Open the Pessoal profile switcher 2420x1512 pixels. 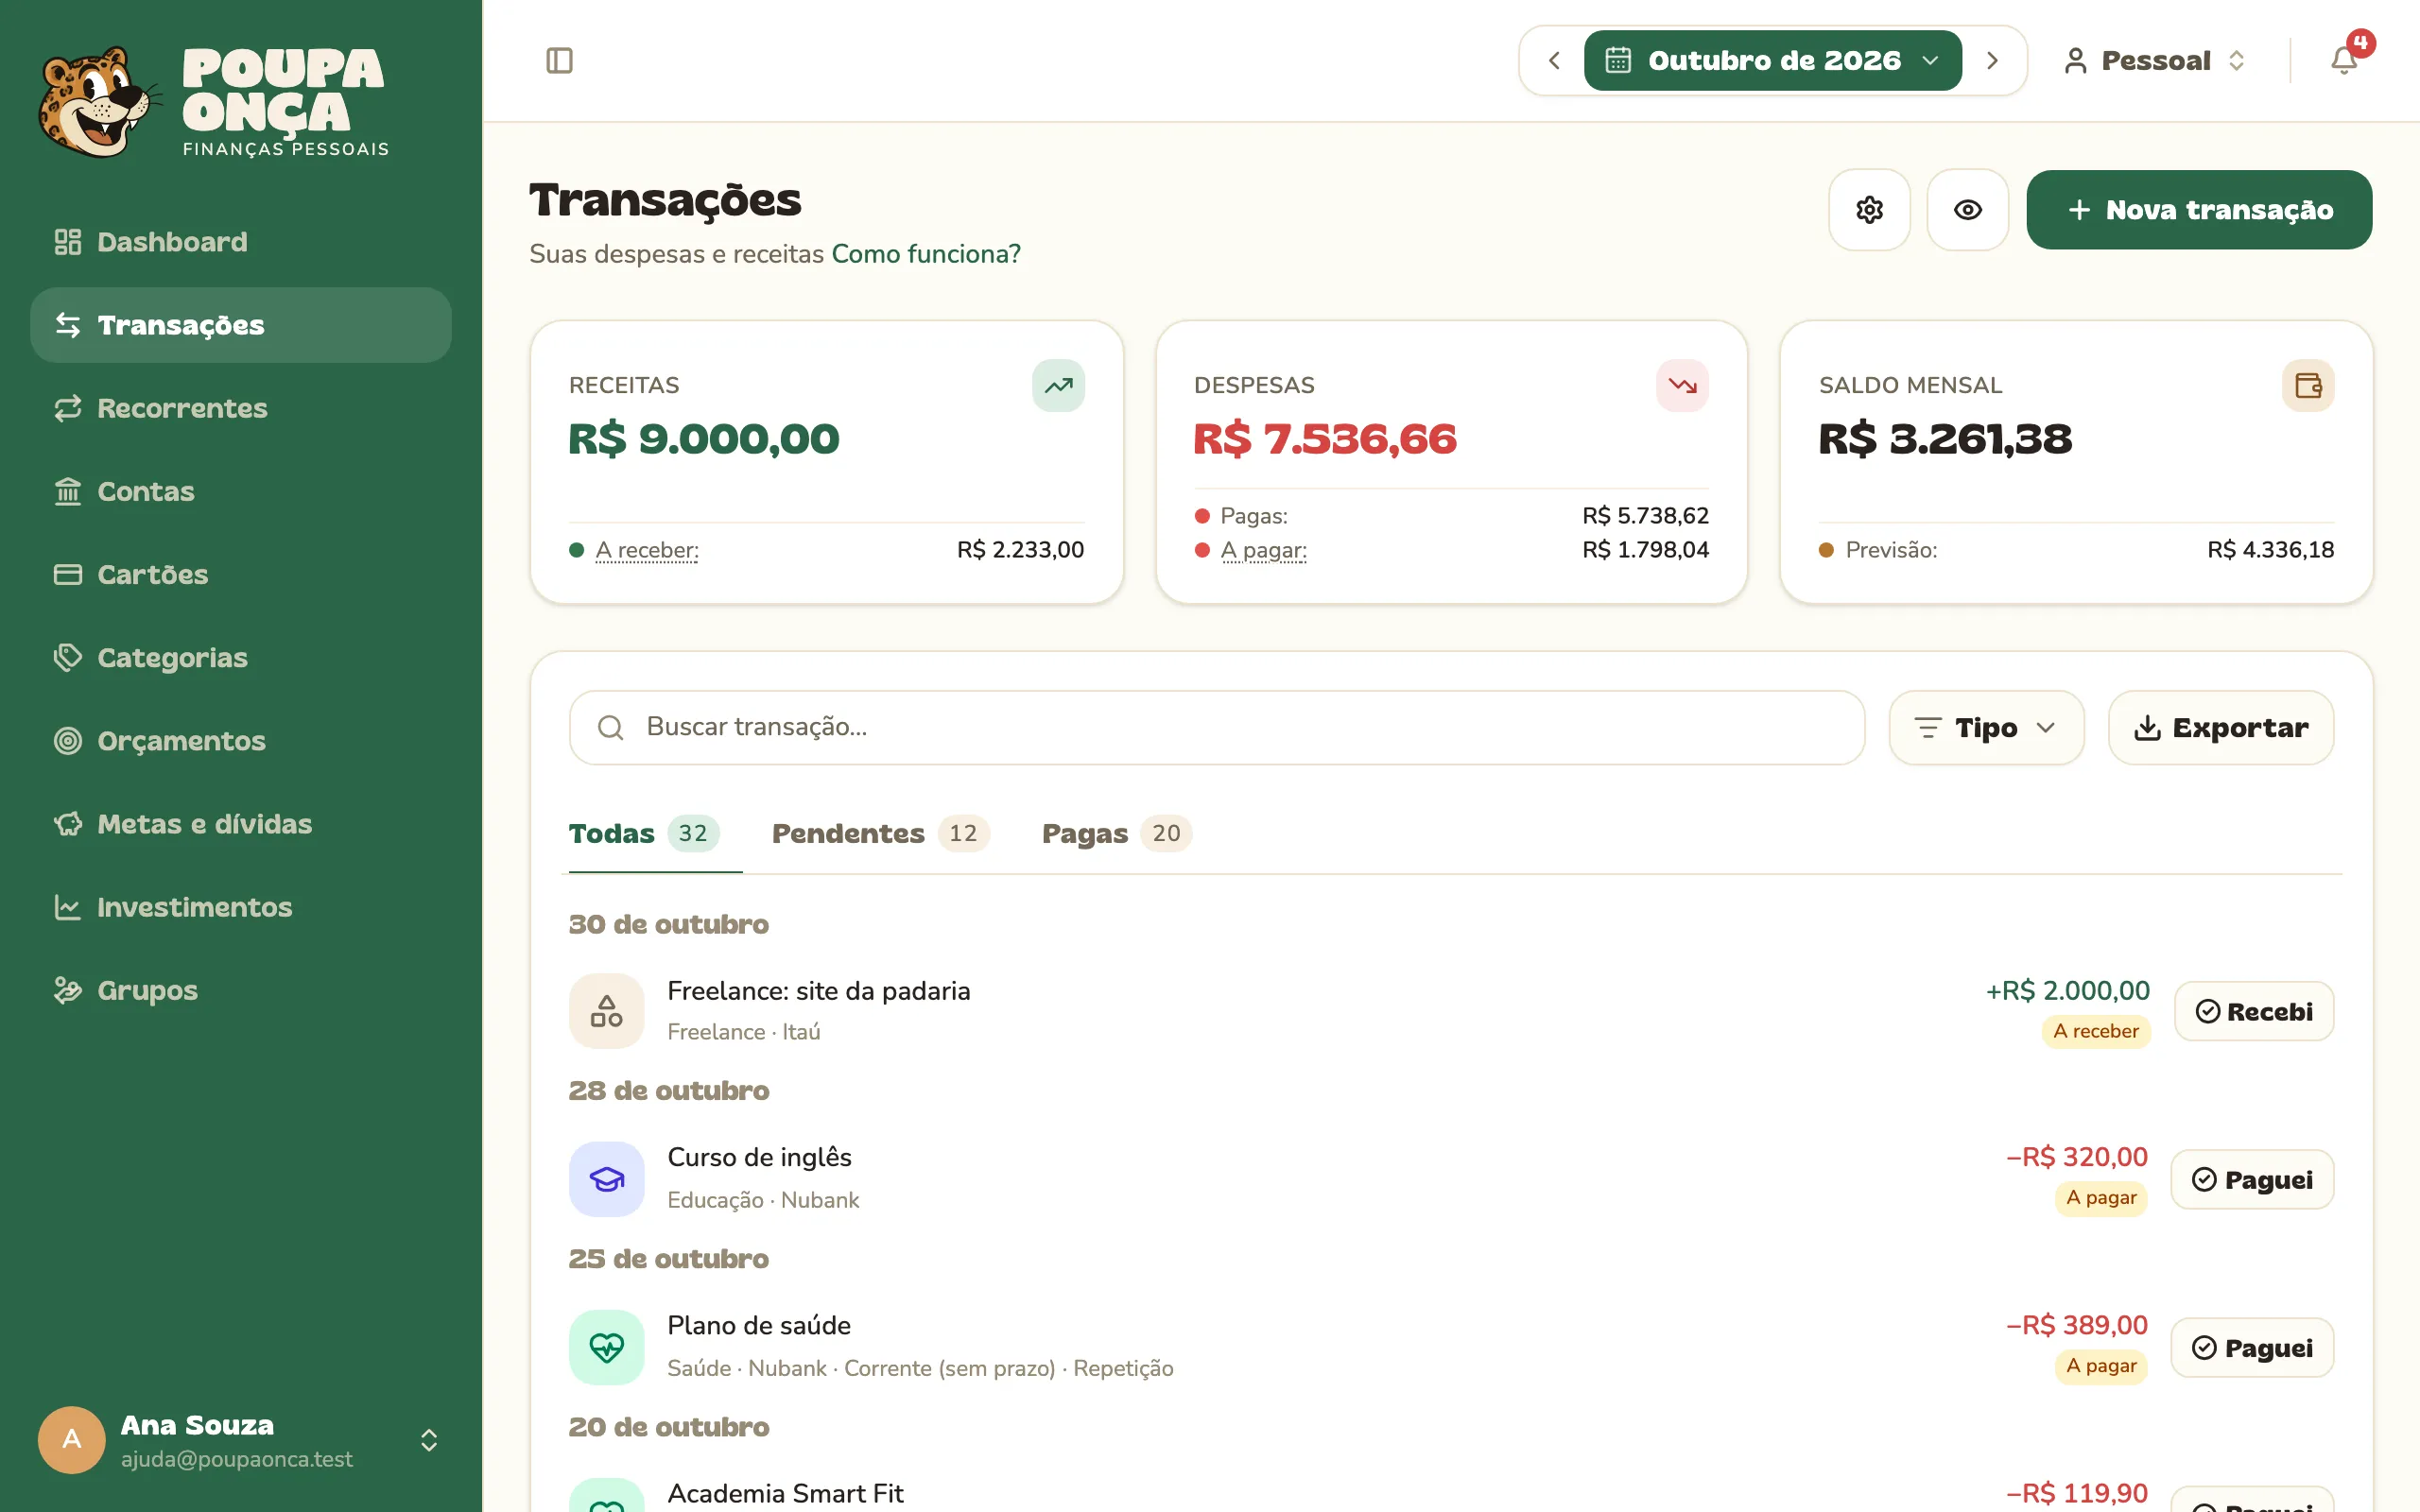[2156, 61]
